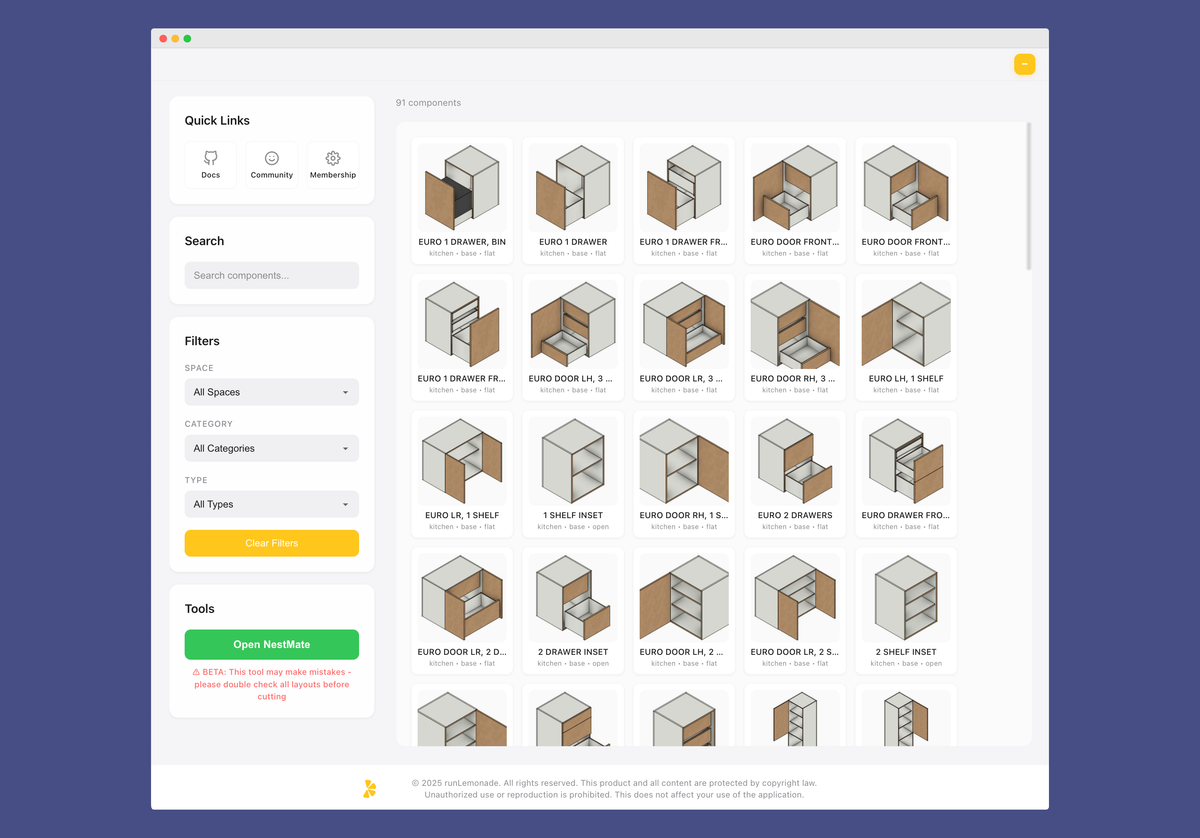Select the EURO 1 DRAWER component
The width and height of the screenshot is (1200, 838).
point(572,185)
